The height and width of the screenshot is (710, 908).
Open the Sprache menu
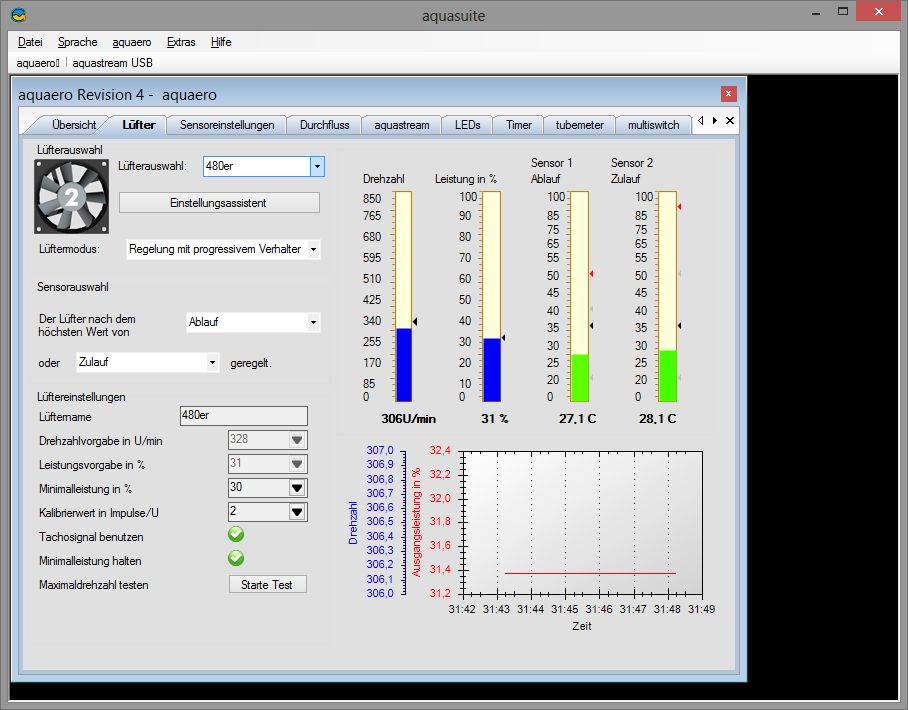(x=78, y=42)
